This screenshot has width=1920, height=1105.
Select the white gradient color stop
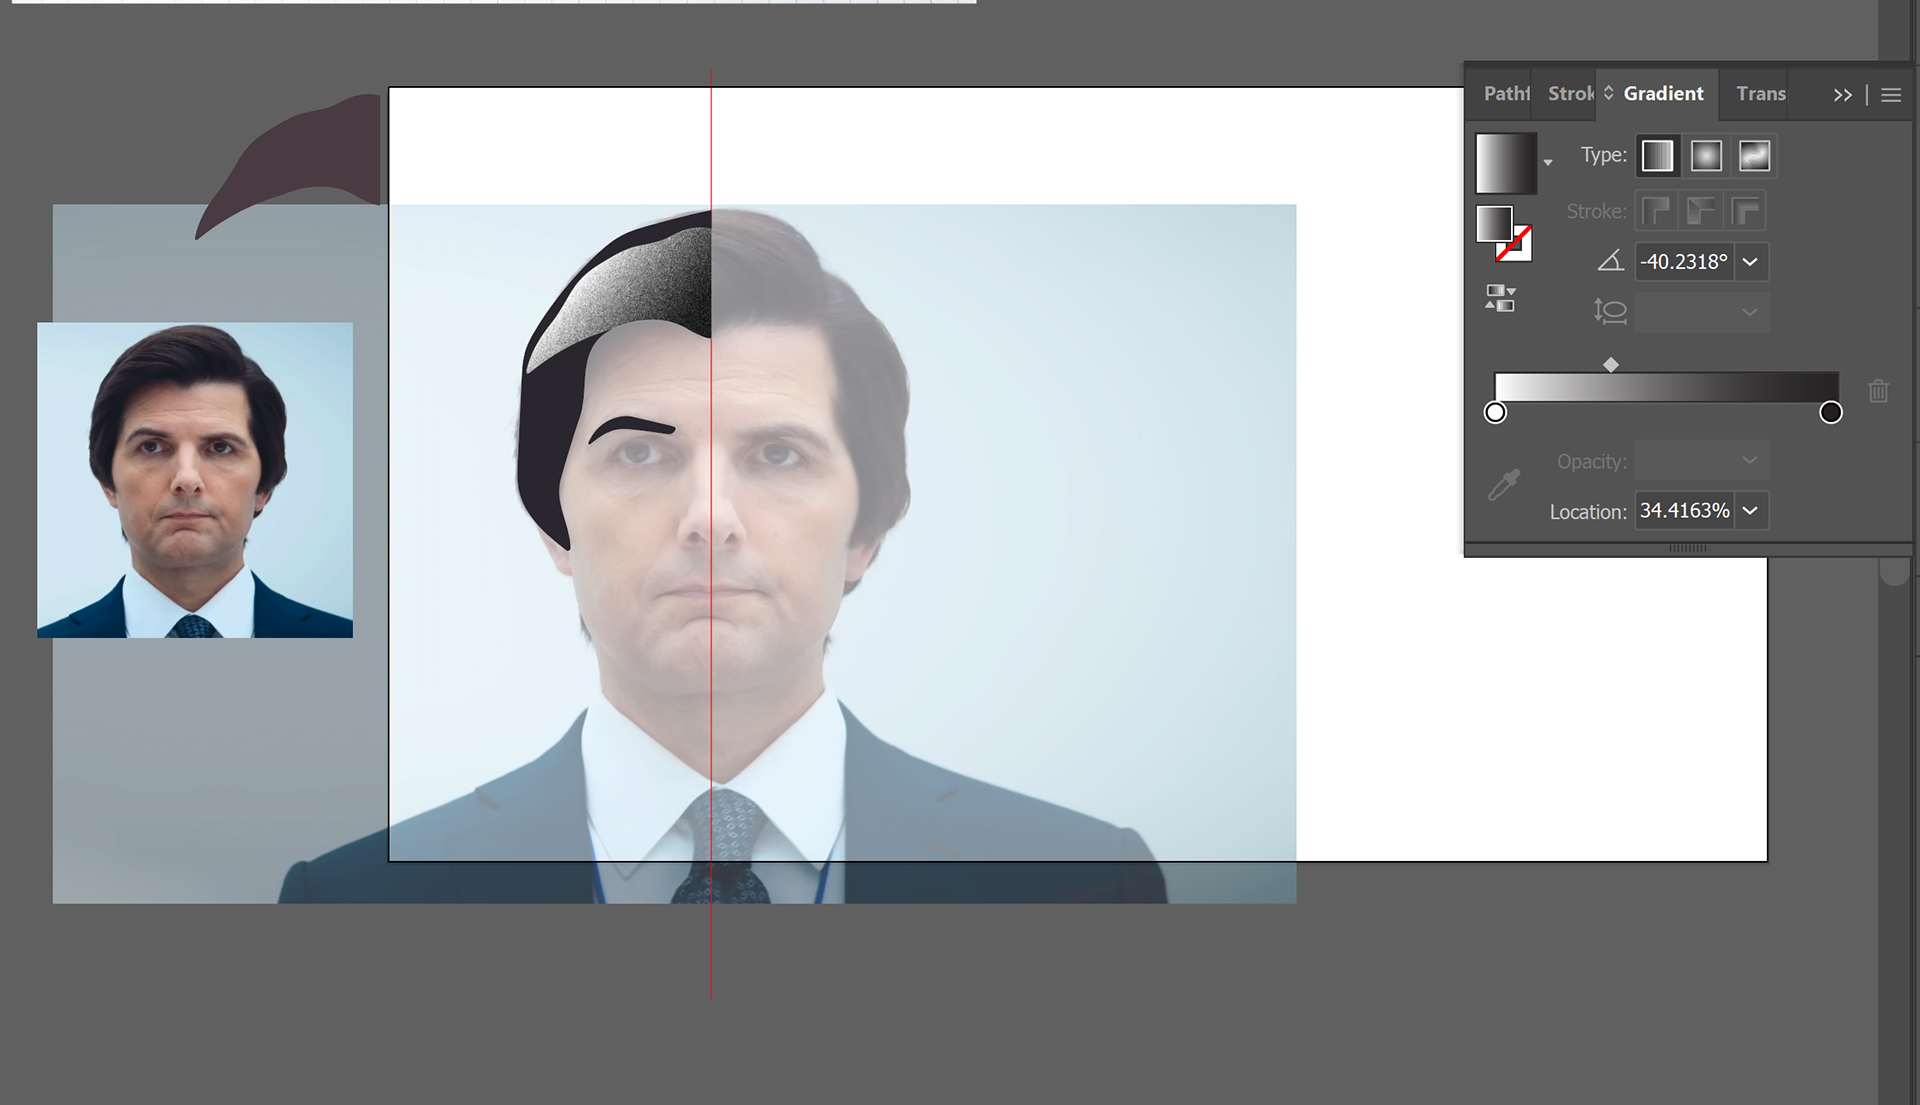click(x=1495, y=412)
